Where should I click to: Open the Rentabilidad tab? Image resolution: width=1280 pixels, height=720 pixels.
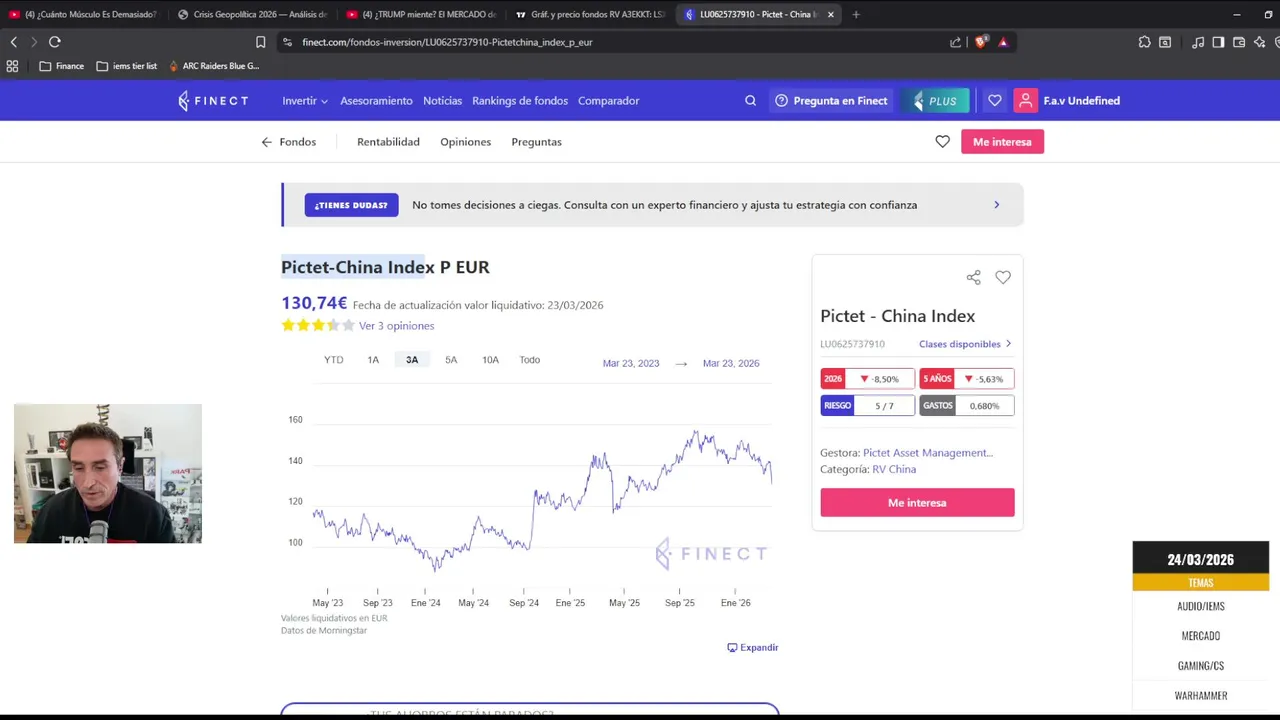click(x=388, y=142)
